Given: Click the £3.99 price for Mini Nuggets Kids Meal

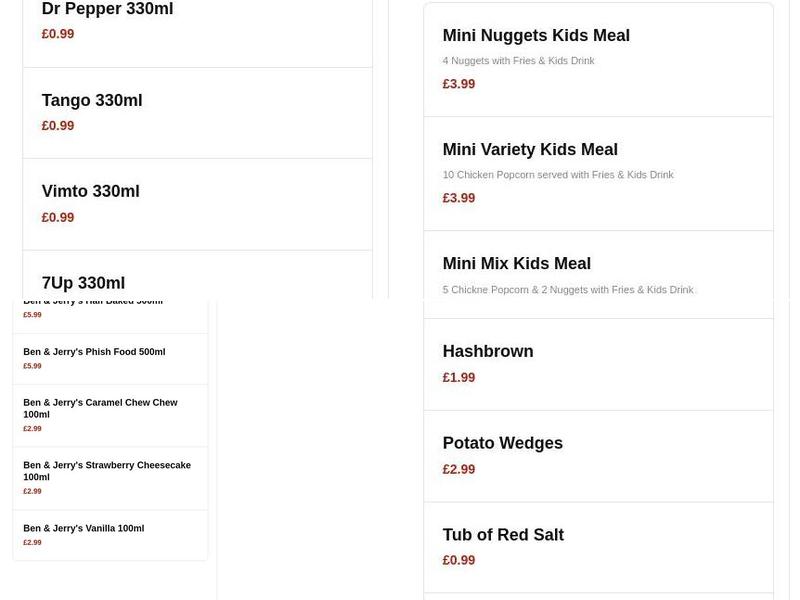Looking at the screenshot, I should click(x=459, y=83).
